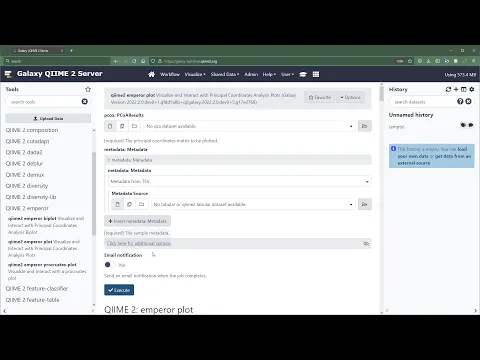Click the history annotation comment icon
Image resolution: width=480 pixels, height=360 pixels.
pos(471,125)
